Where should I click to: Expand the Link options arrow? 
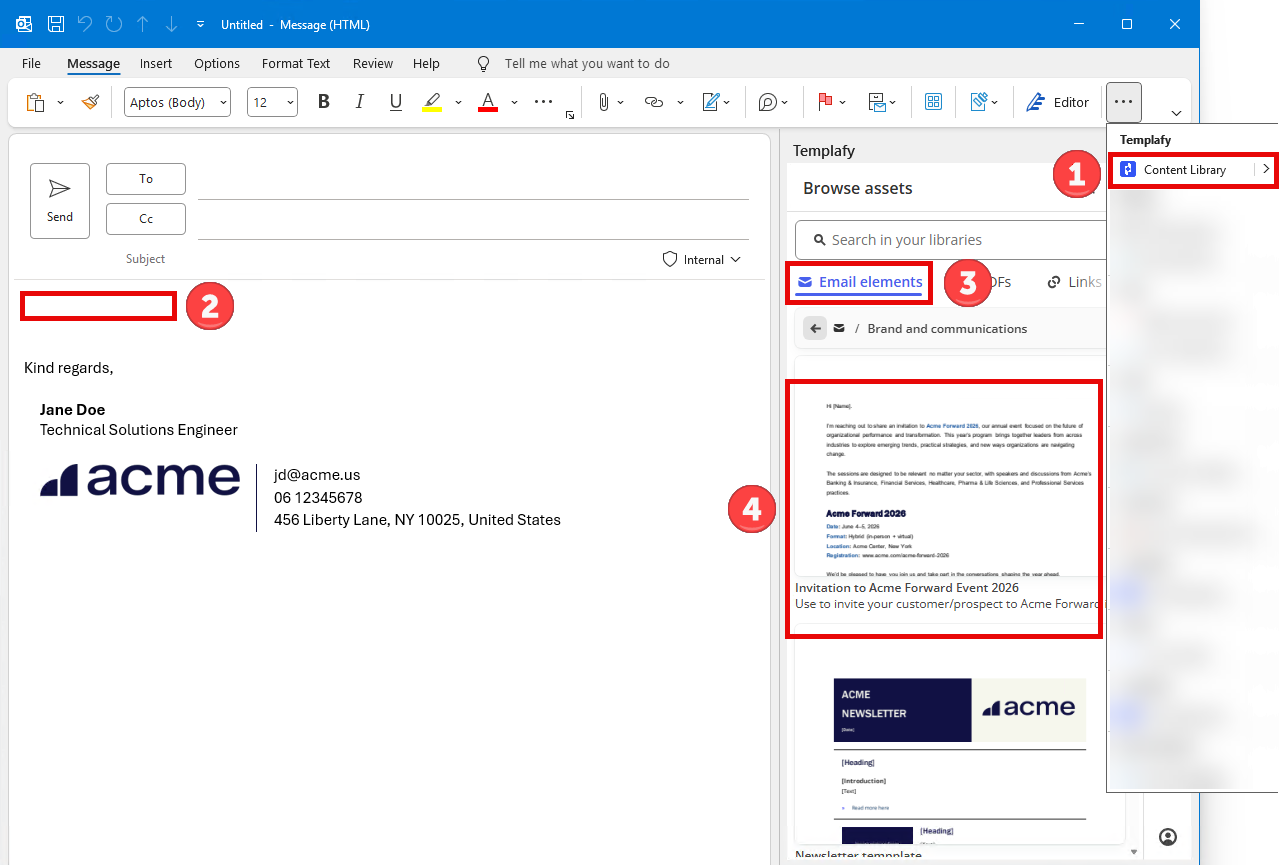(680, 102)
